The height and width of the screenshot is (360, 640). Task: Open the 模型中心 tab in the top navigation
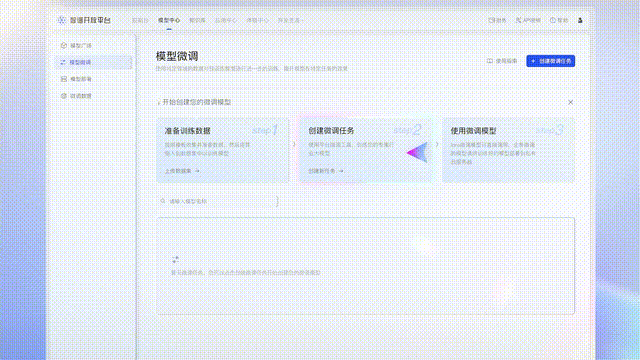[x=169, y=20]
